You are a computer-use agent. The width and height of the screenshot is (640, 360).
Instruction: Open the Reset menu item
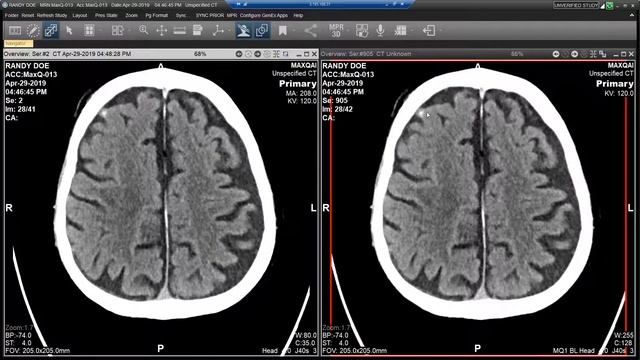pos(28,16)
